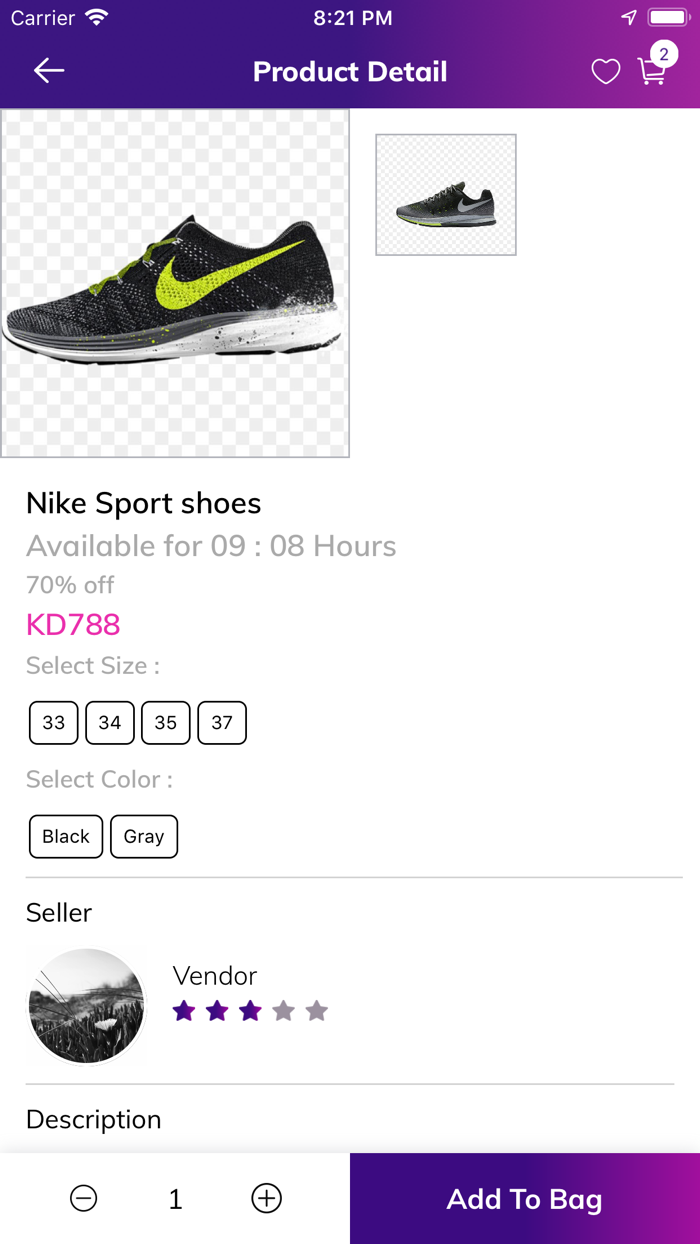This screenshot has width=700, height=1244.
Task: Add product to wishlist heart icon
Action: tap(605, 71)
